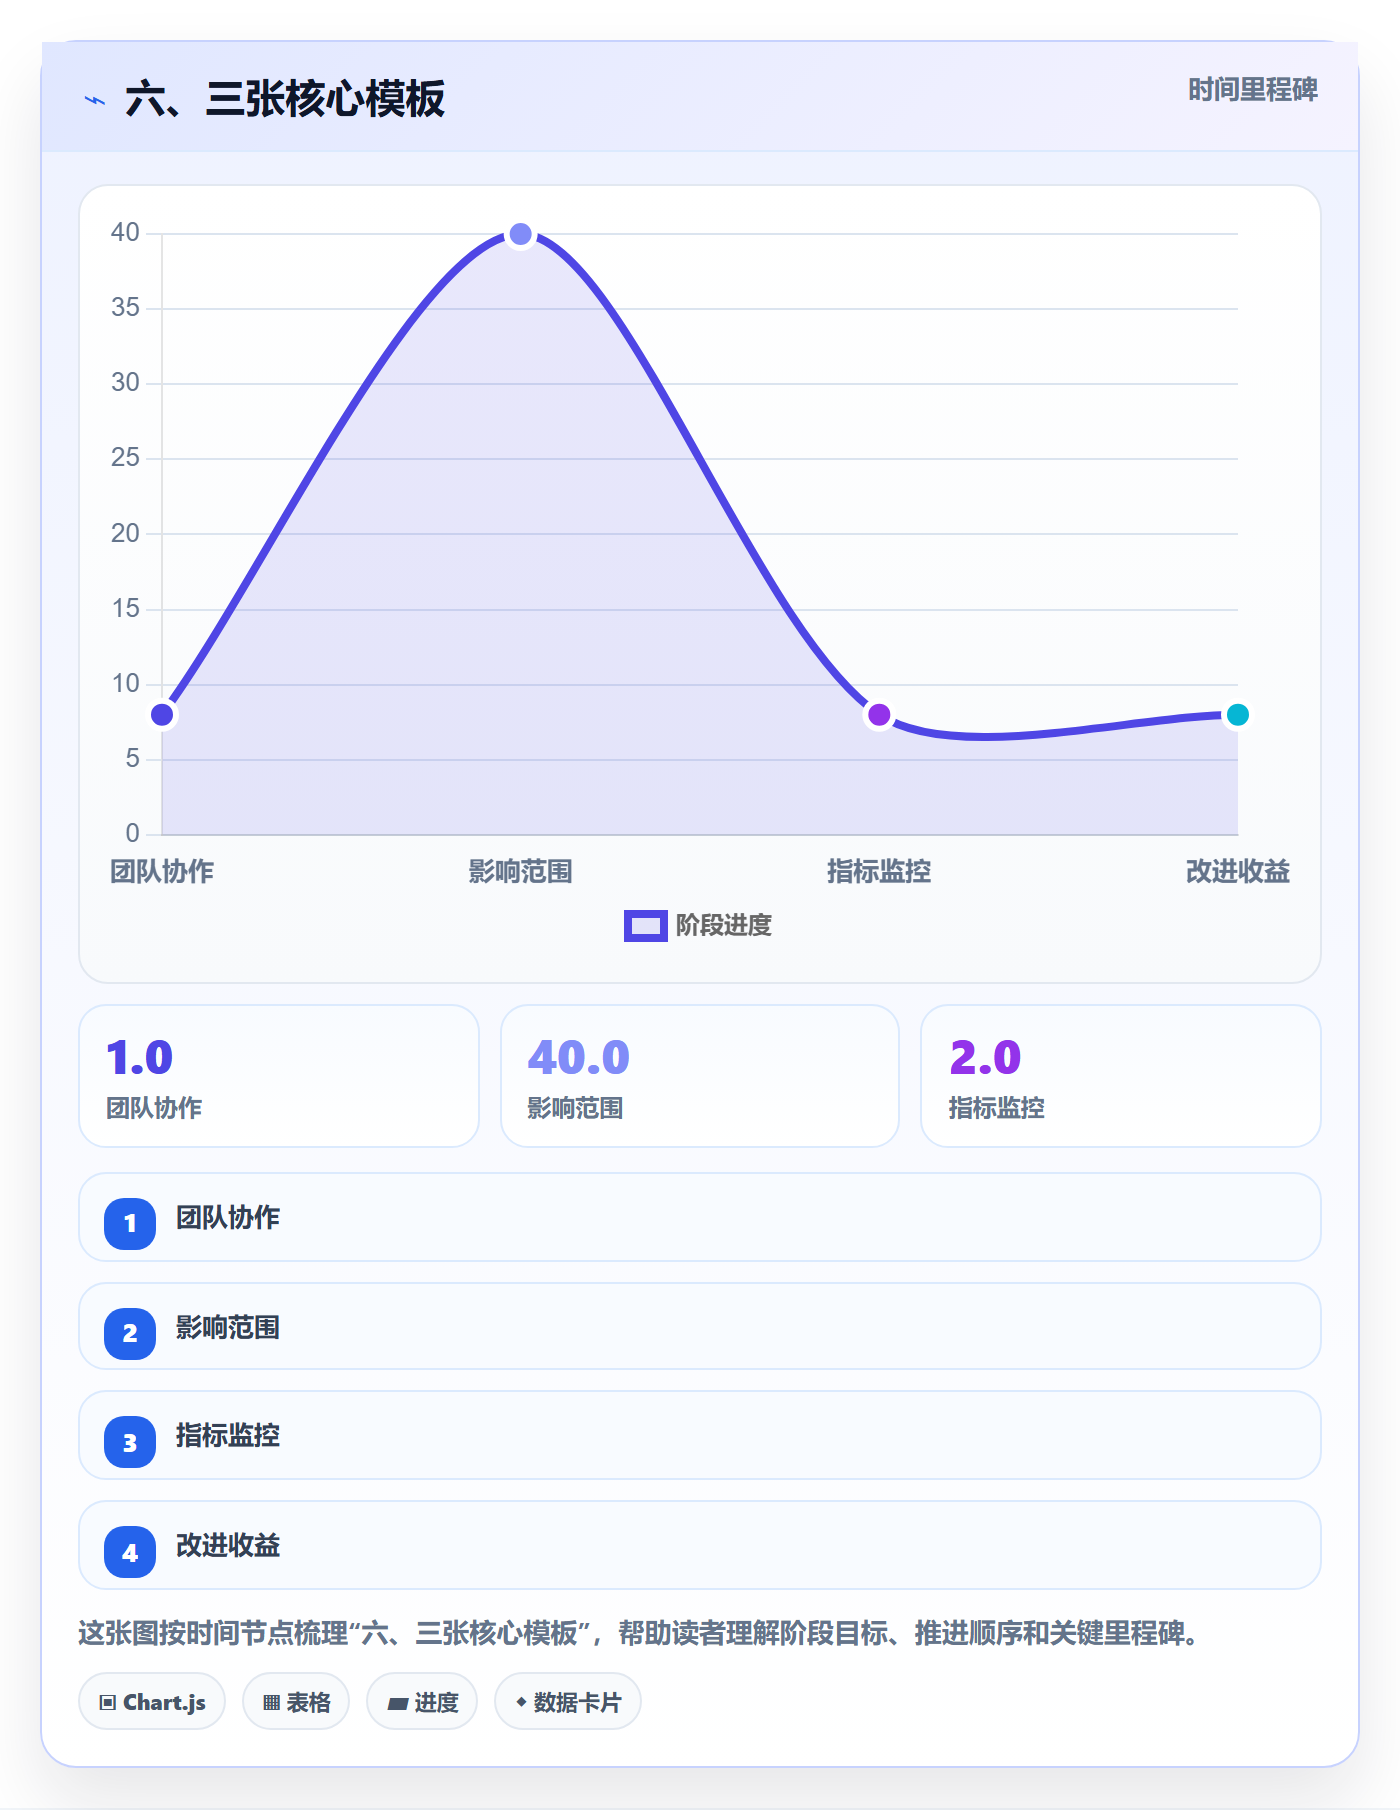Click the y-axis value 25
This screenshot has height=1810, width=1400.
pyautogui.click(x=125, y=458)
